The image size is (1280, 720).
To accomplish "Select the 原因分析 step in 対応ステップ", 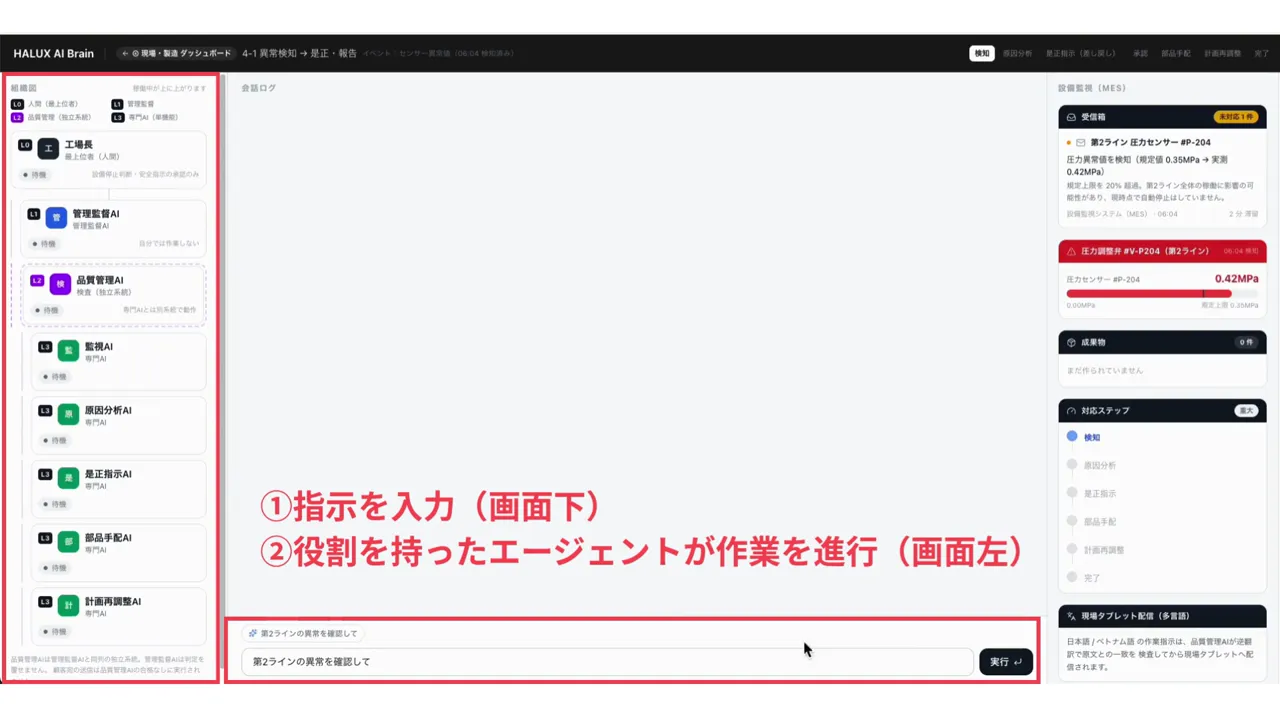I will click(x=1100, y=465).
